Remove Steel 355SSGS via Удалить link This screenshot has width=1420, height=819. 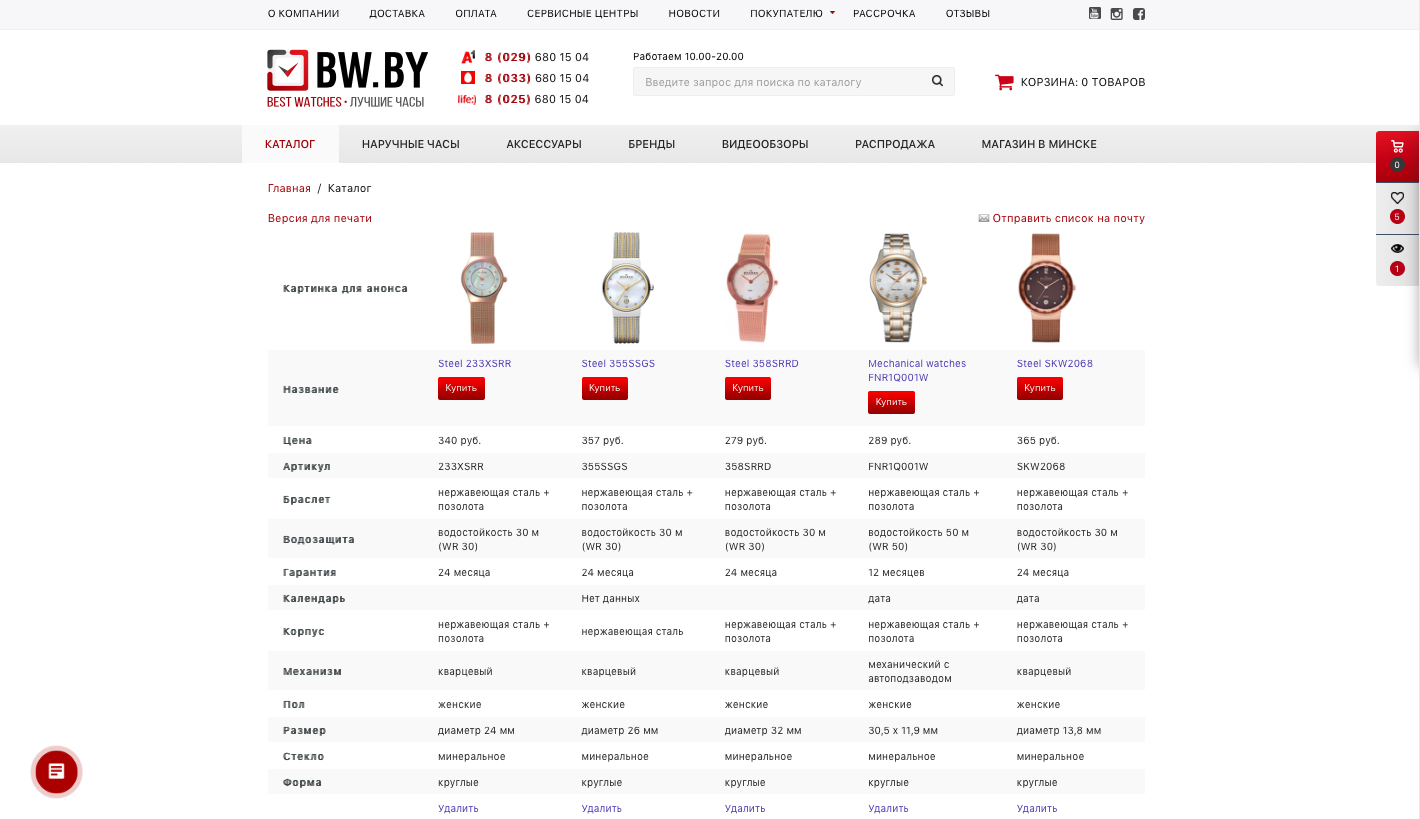click(x=602, y=808)
